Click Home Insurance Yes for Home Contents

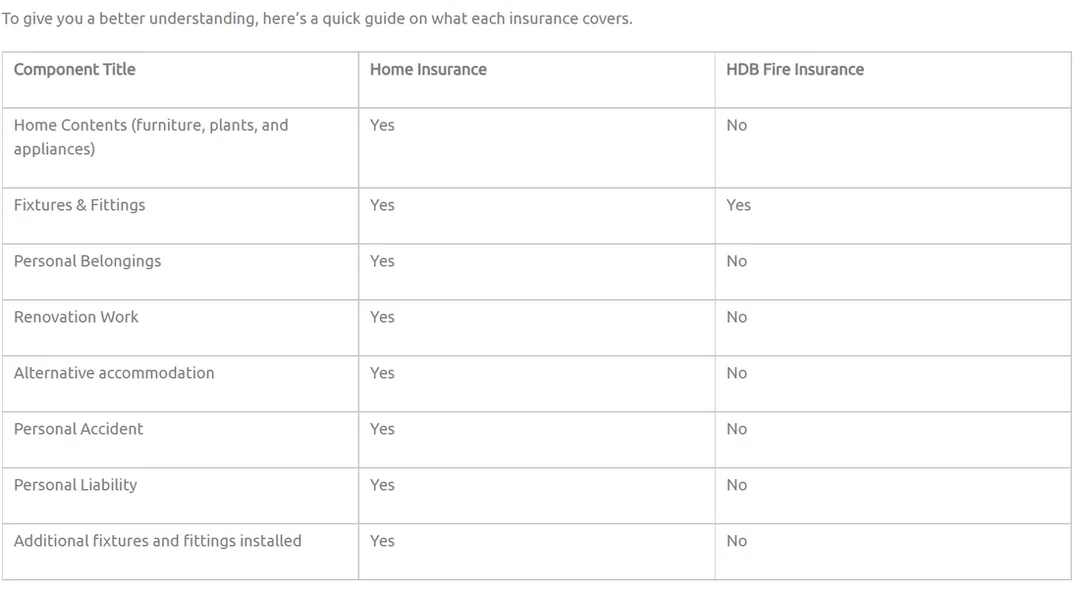pos(382,125)
